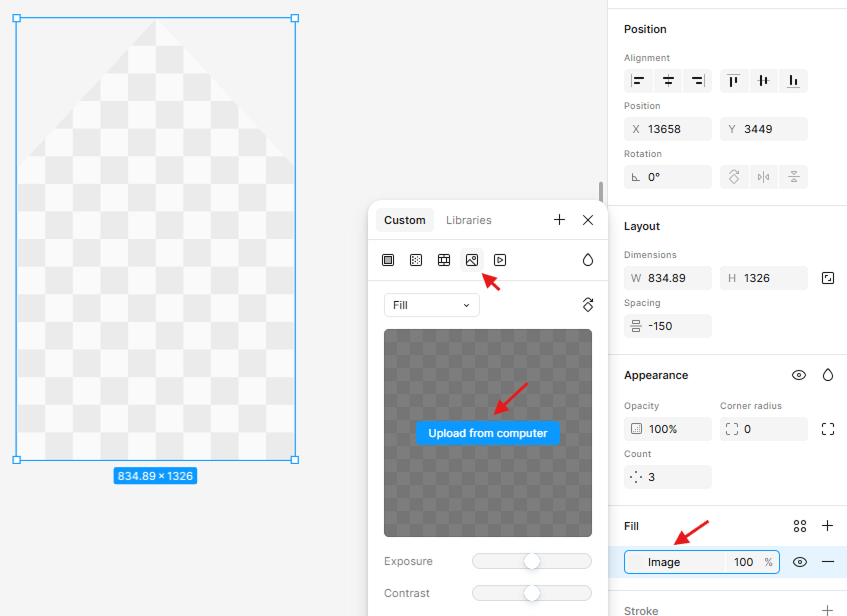Click the Stroke section heading
The height and width of the screenshot is (616, 847).
641,611
